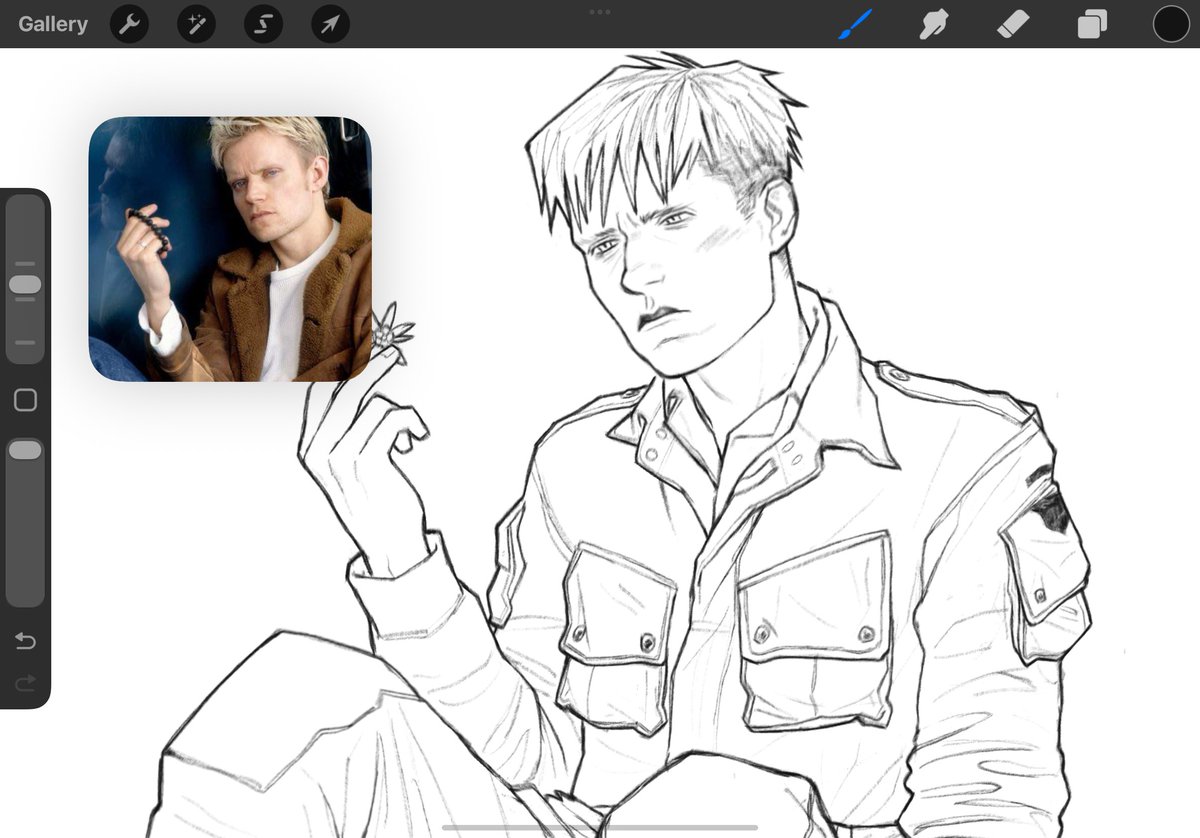Redo the last action
This screenshot has width=1200, height=838.
coord(25,683)
